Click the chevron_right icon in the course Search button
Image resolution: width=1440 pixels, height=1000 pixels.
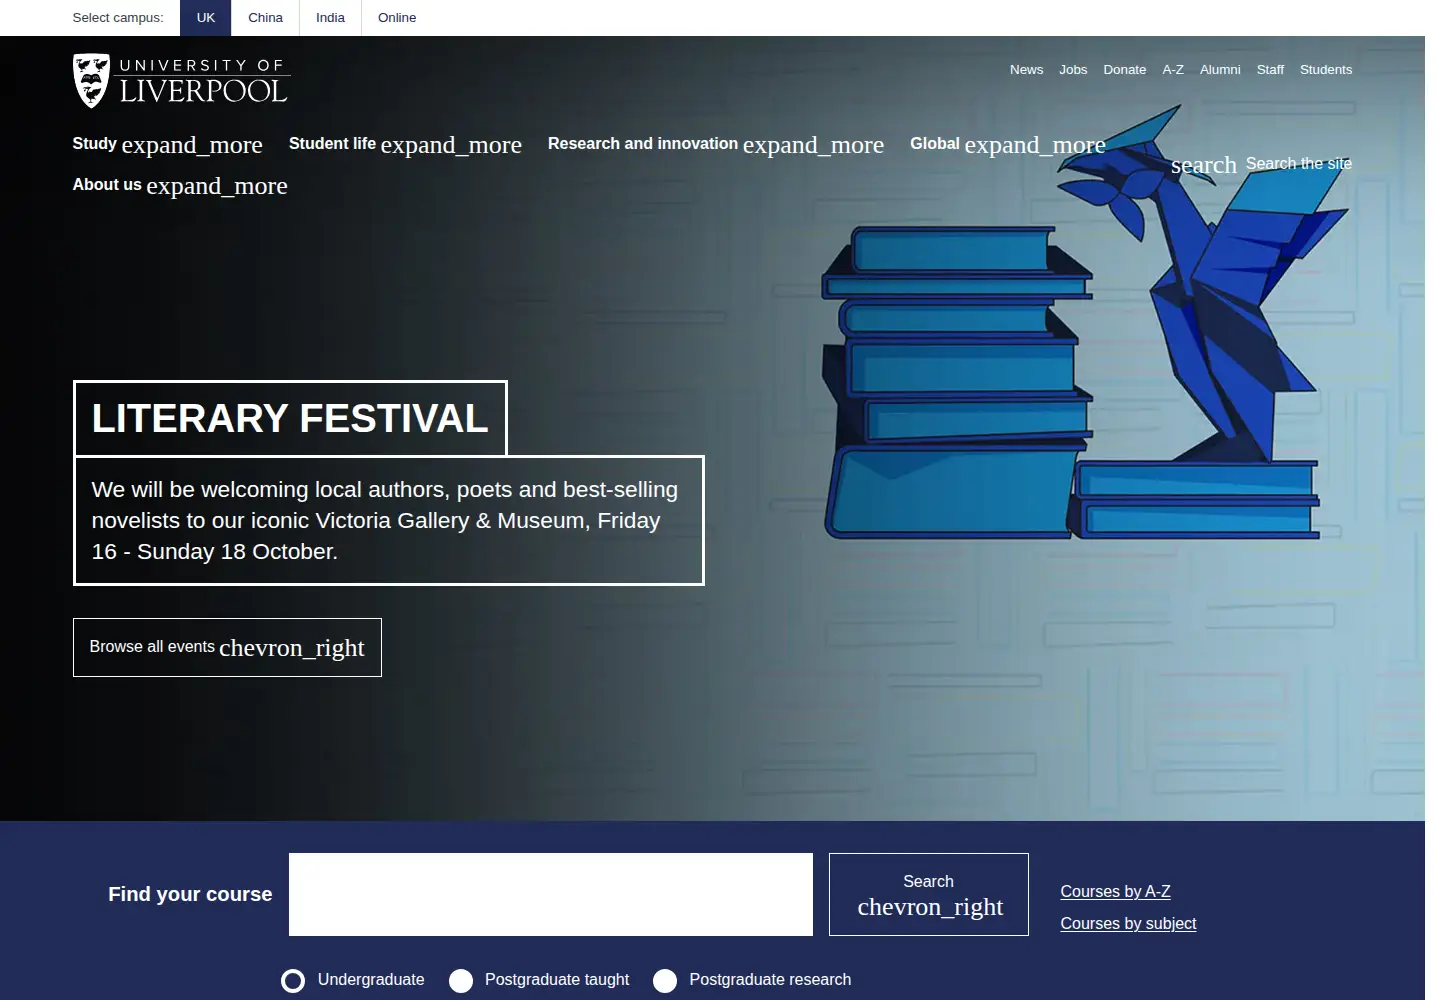tap(930, 907)
